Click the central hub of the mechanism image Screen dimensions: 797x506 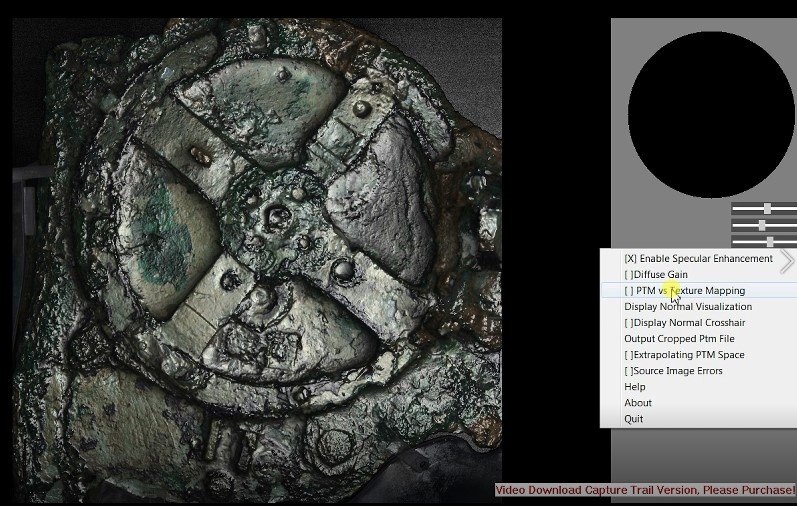[272, 213]
